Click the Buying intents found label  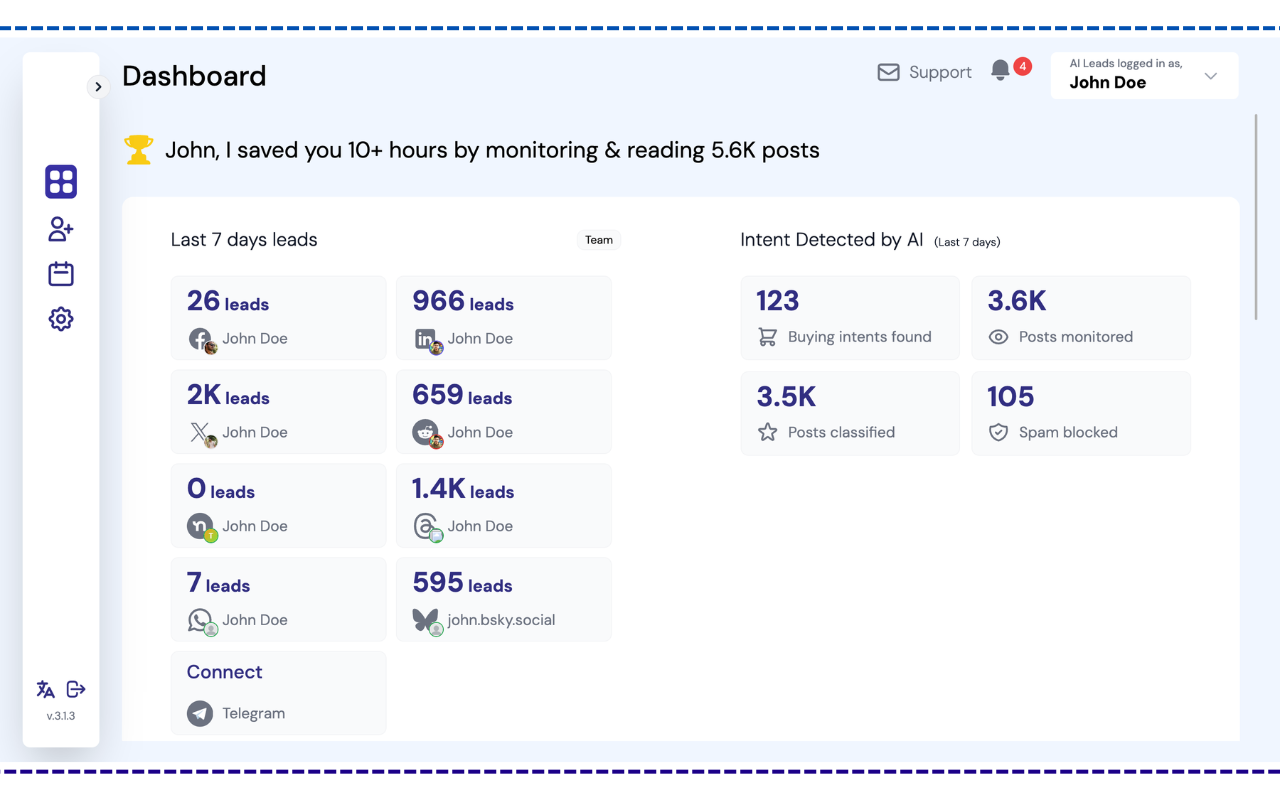(x=860, y=337)
